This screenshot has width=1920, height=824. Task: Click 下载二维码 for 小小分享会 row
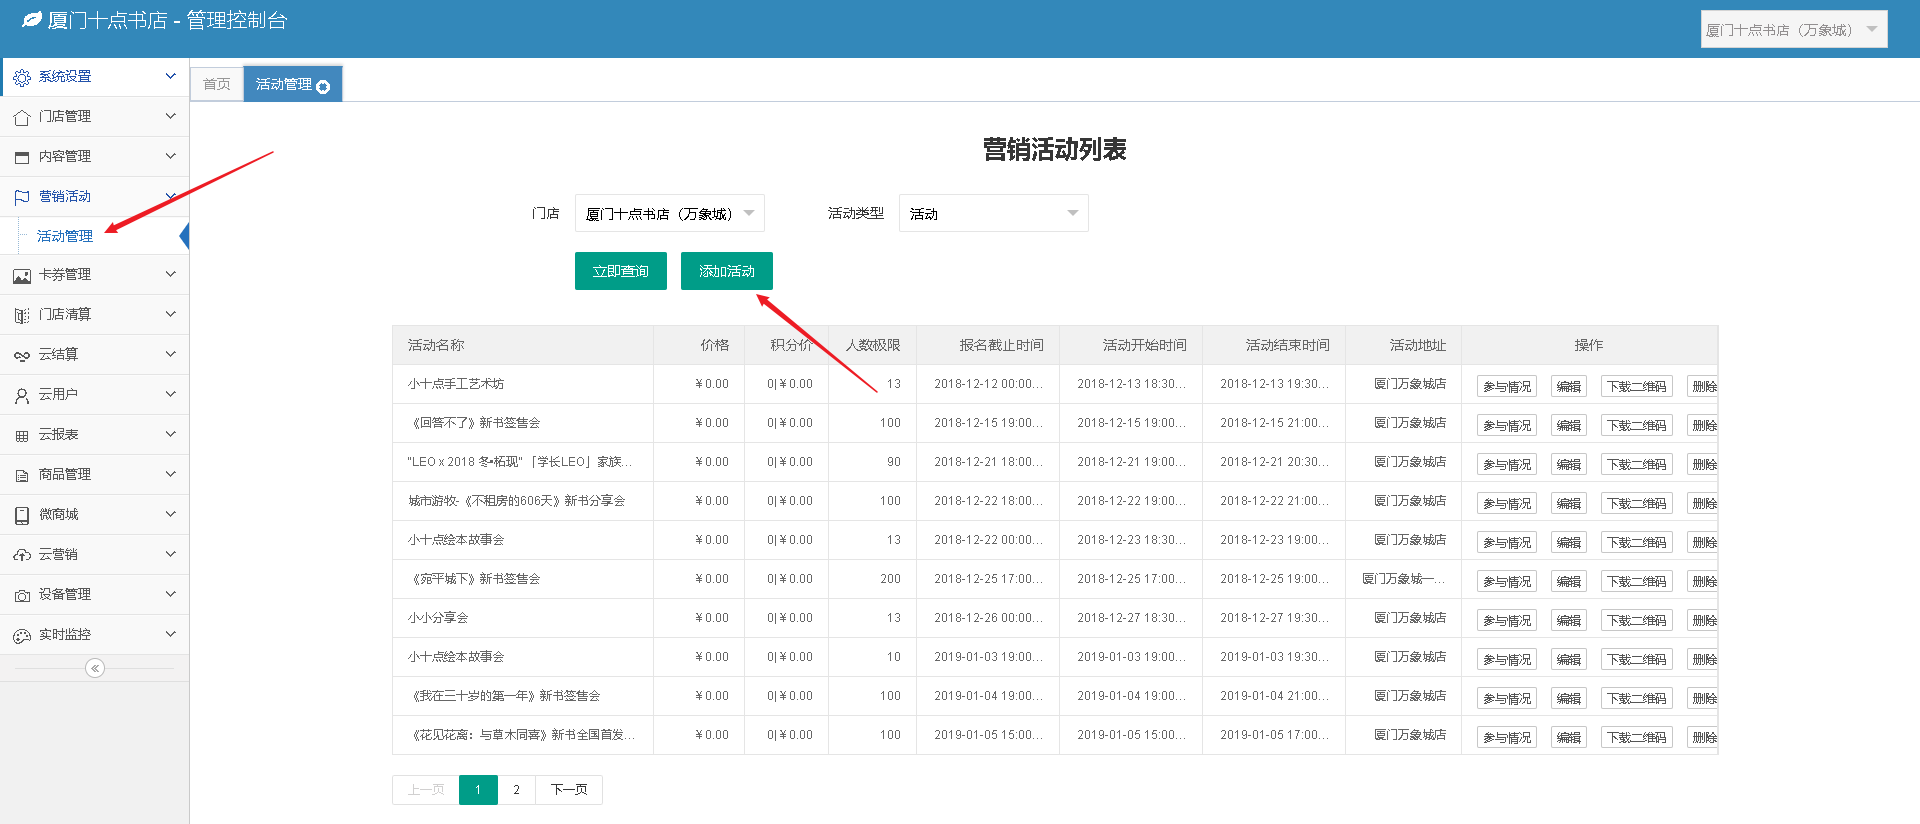[1636, 620]
